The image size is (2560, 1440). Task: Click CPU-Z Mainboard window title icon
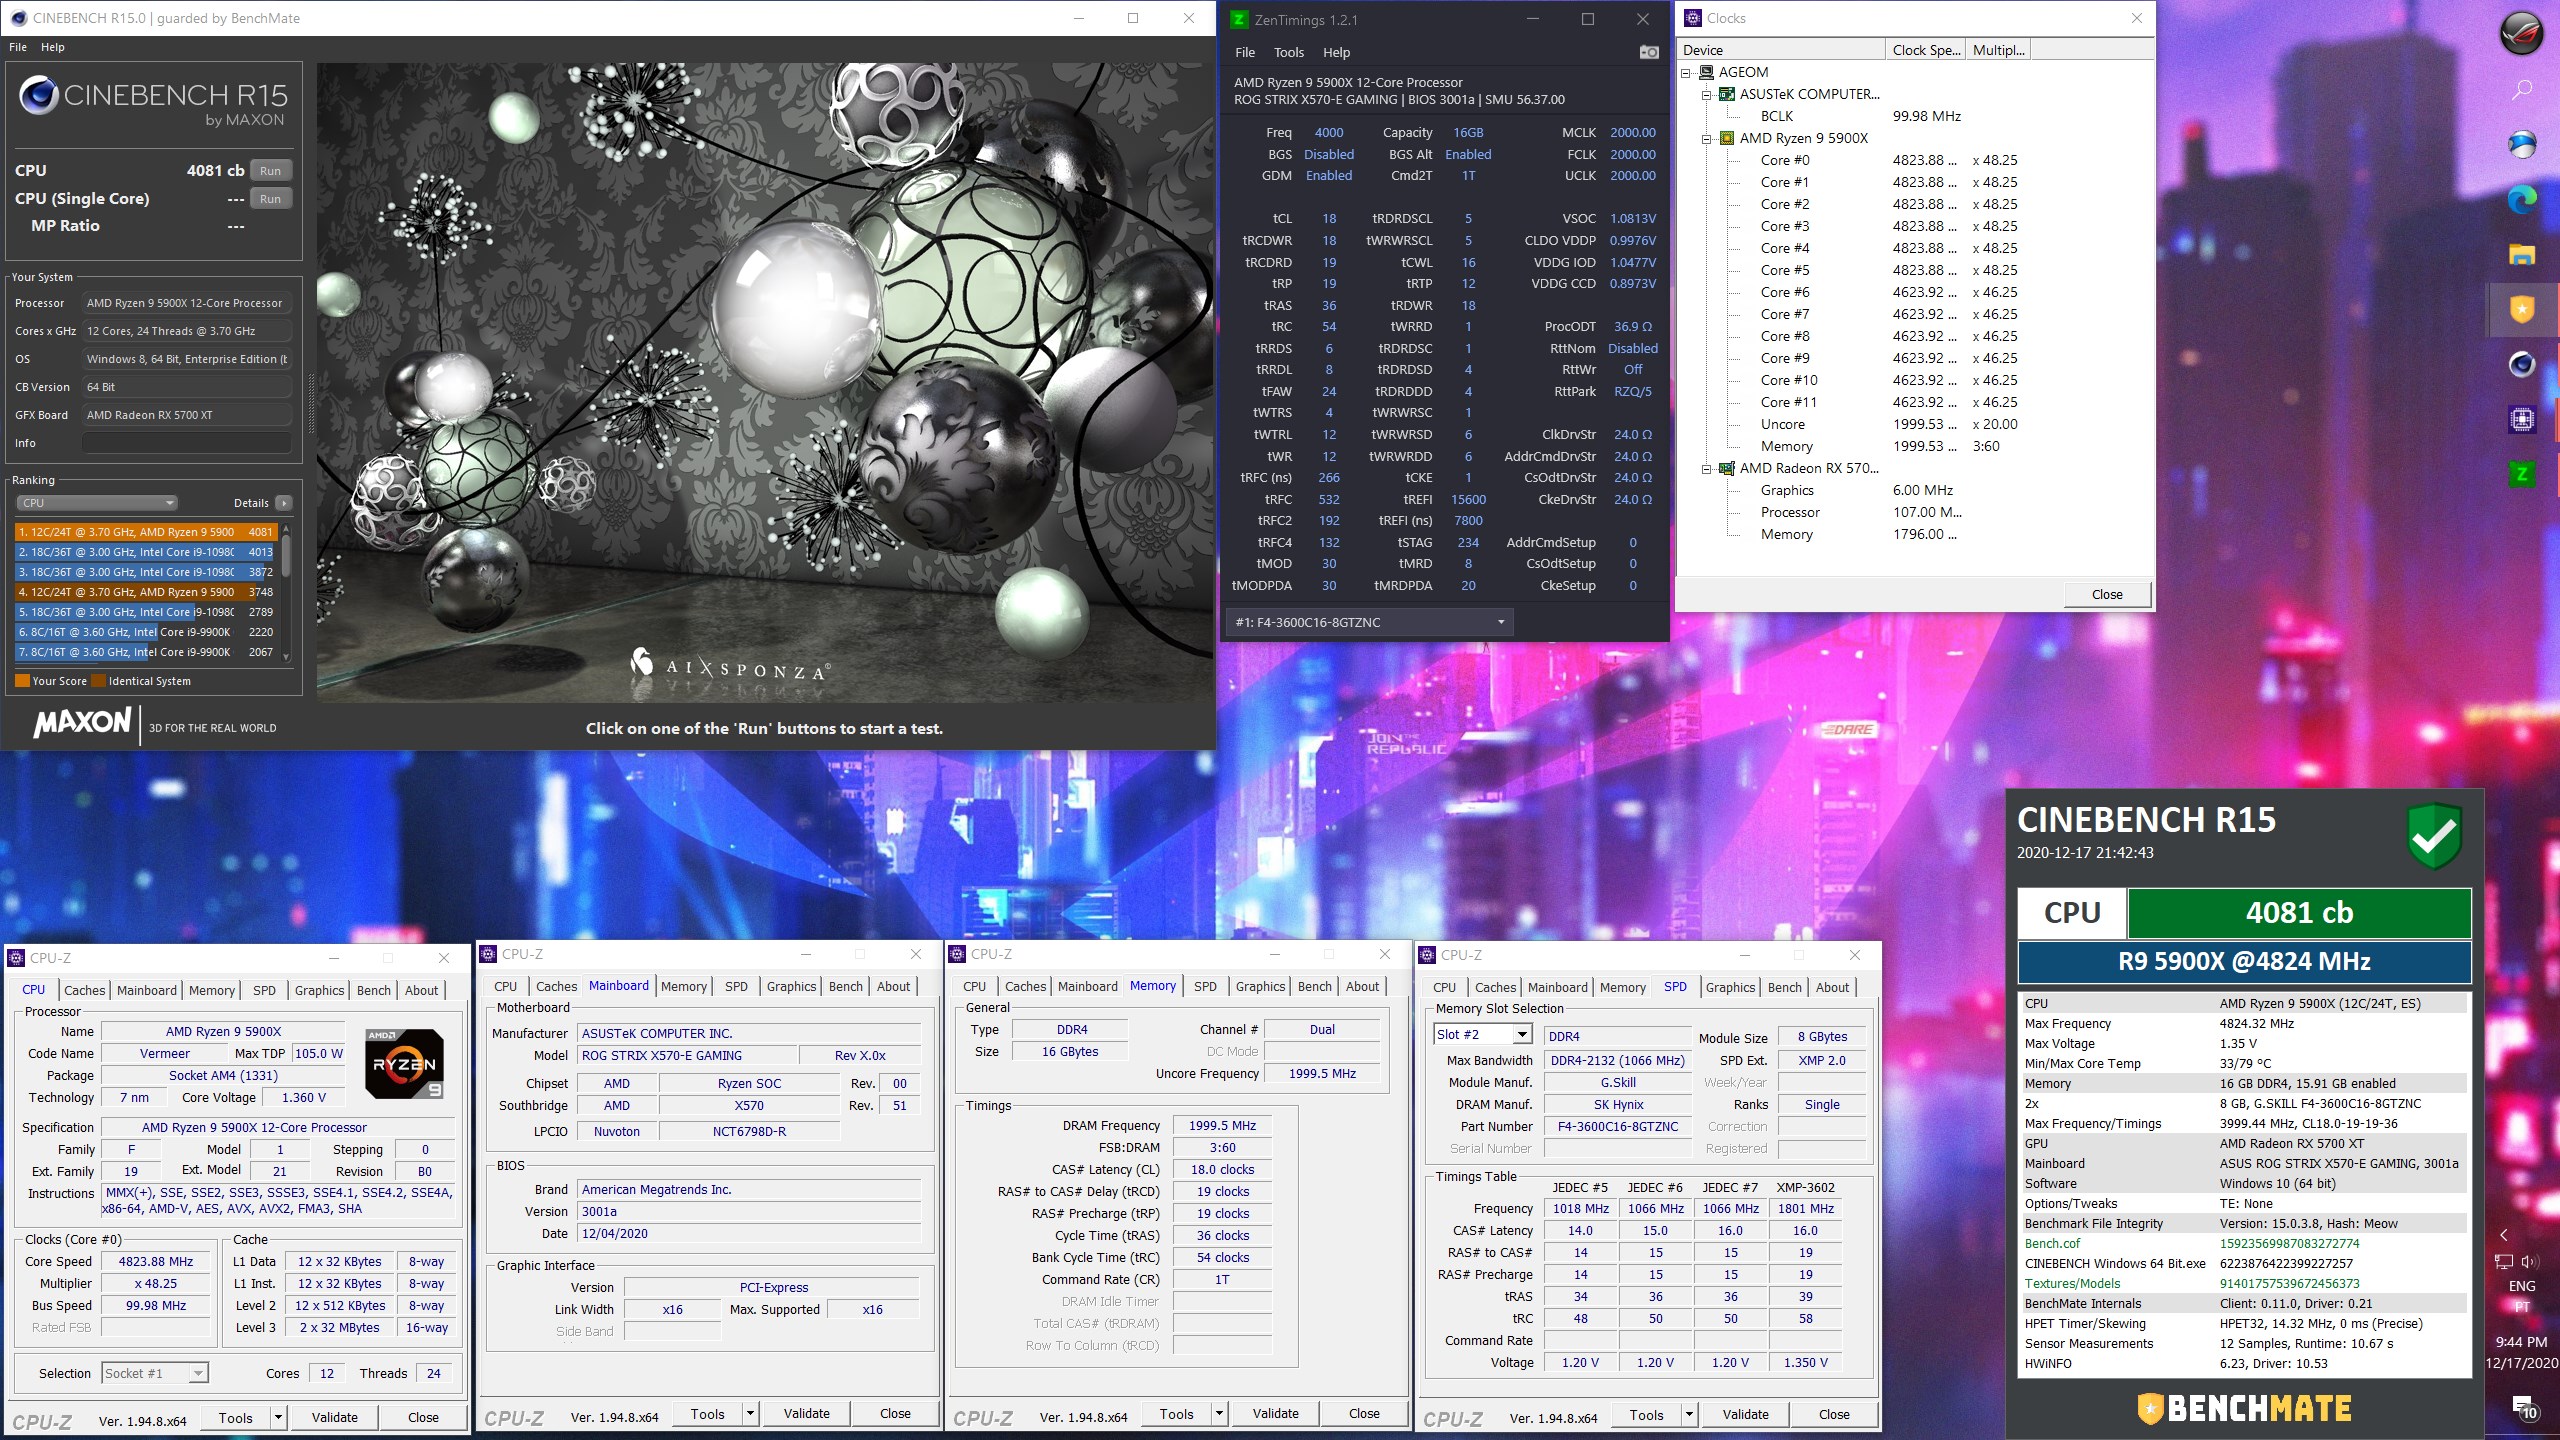tap(488, 954)
